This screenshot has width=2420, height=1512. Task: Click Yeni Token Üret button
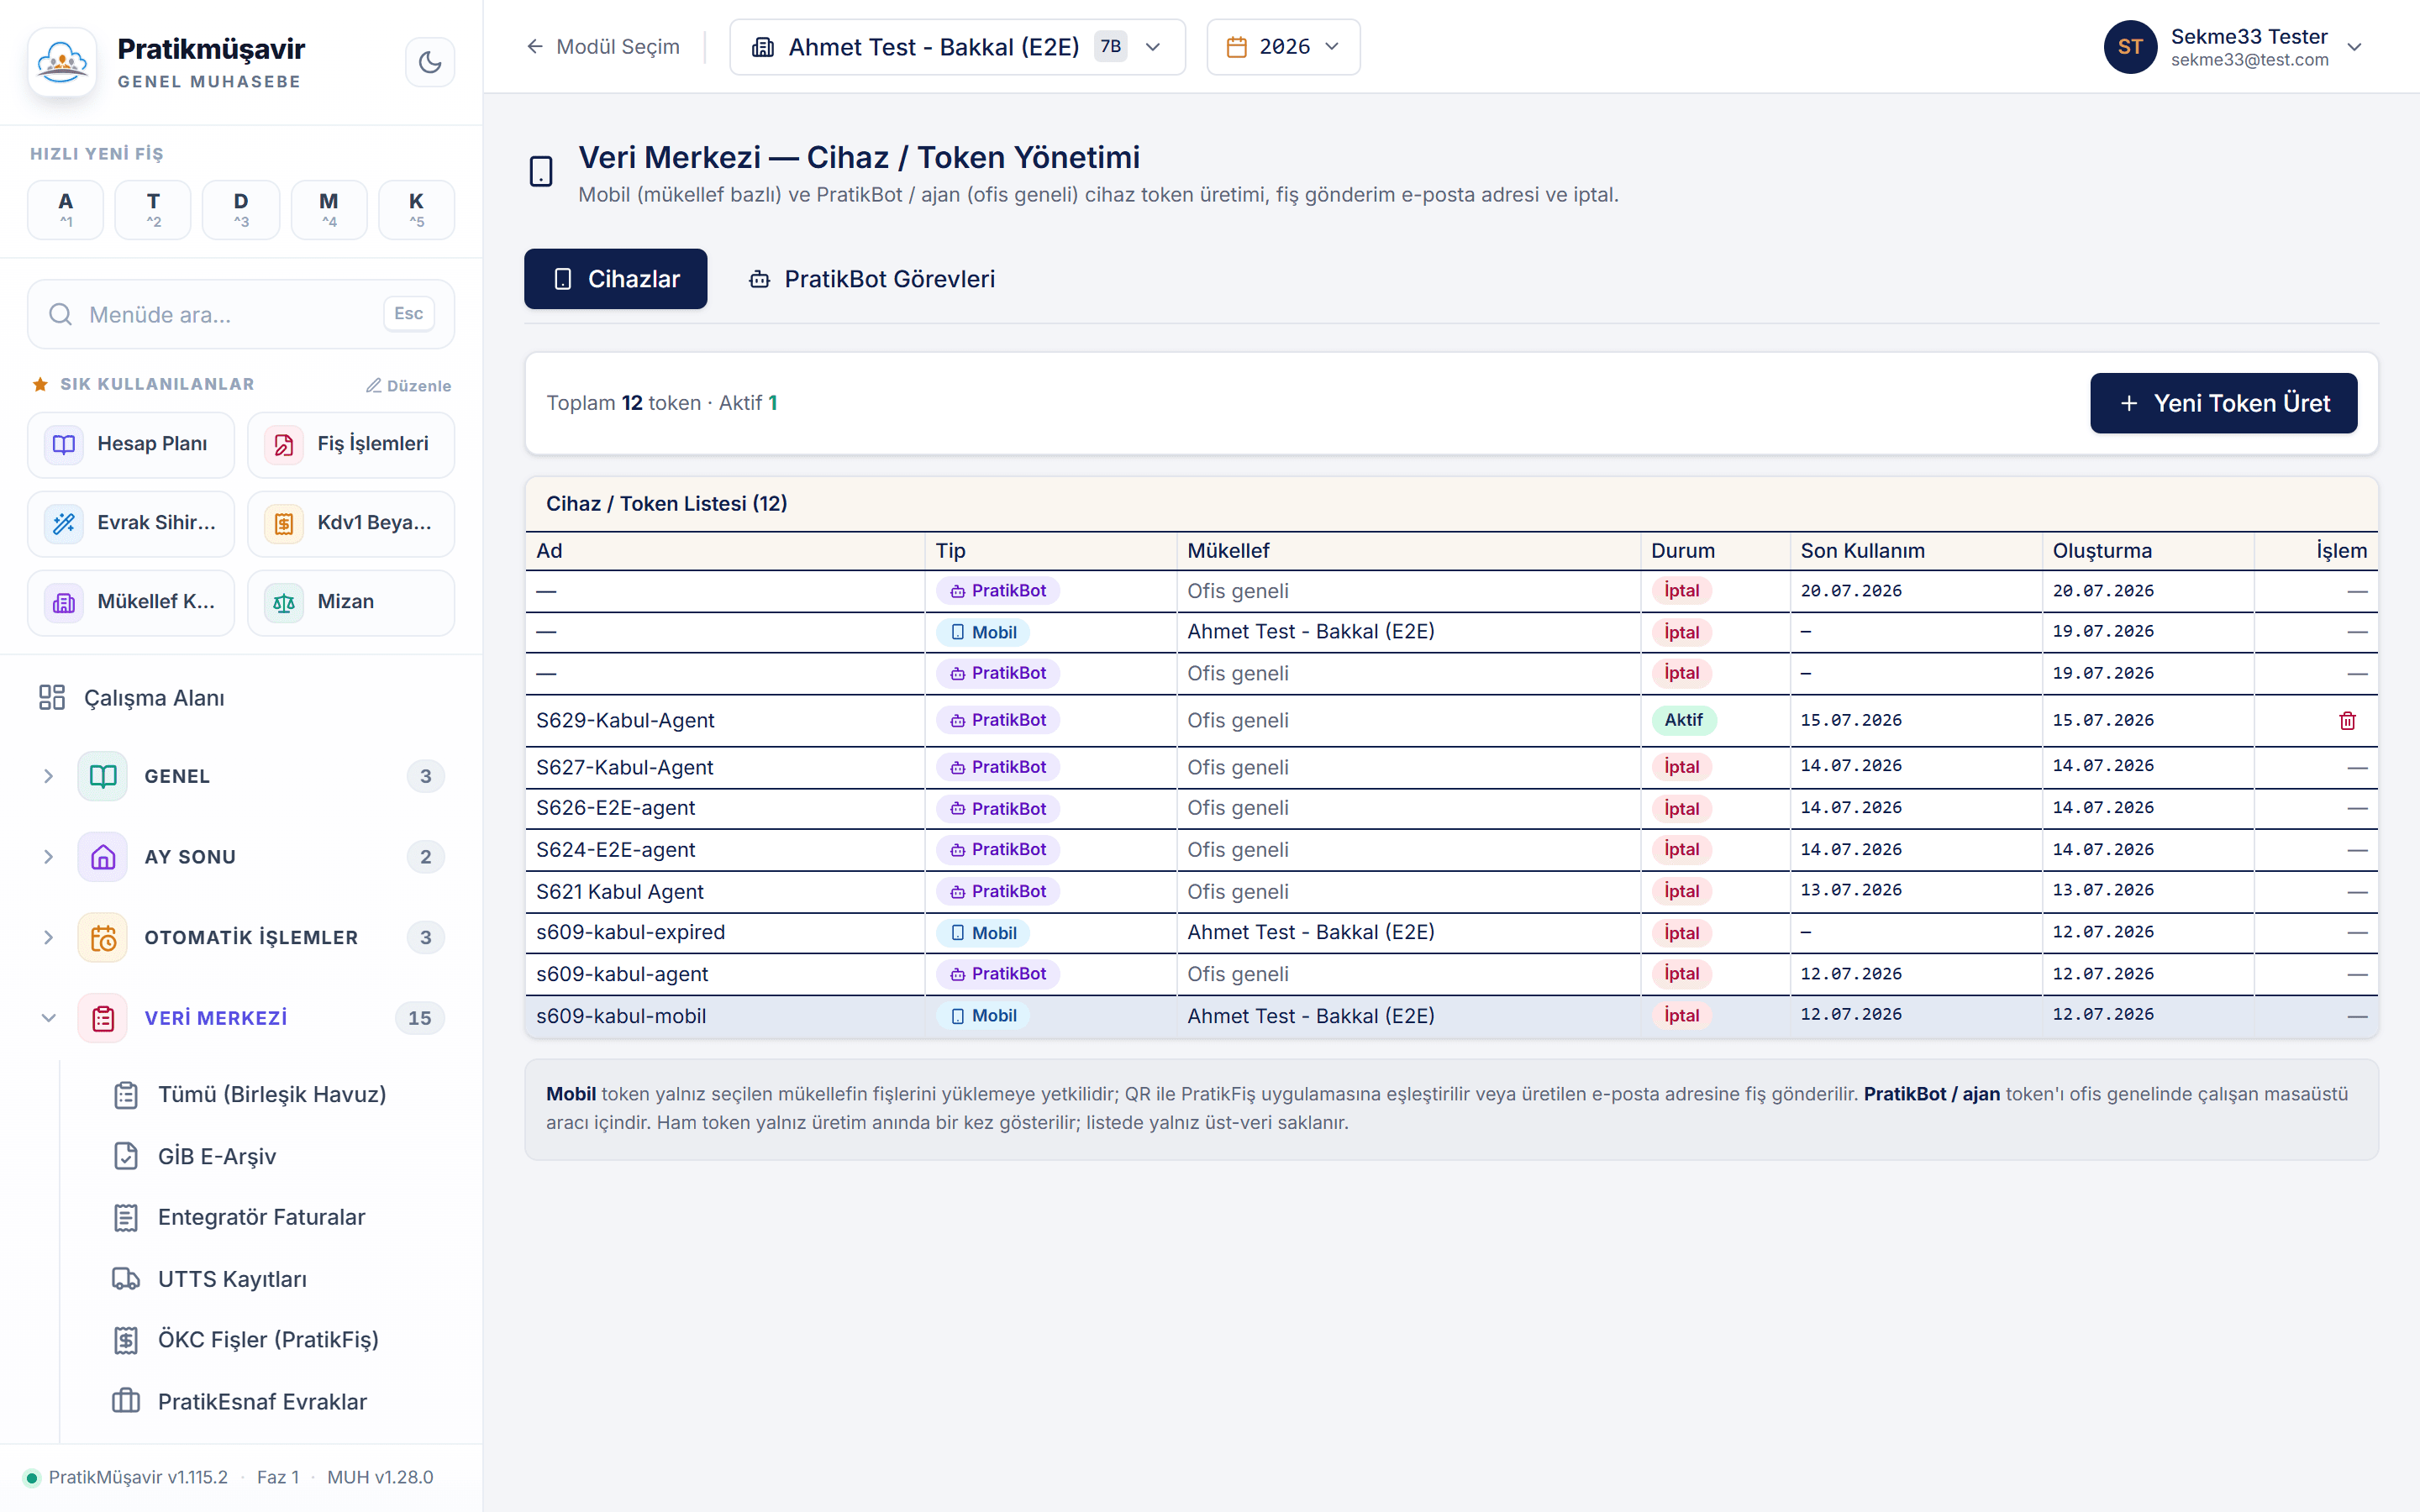[x=2223, y=403]
